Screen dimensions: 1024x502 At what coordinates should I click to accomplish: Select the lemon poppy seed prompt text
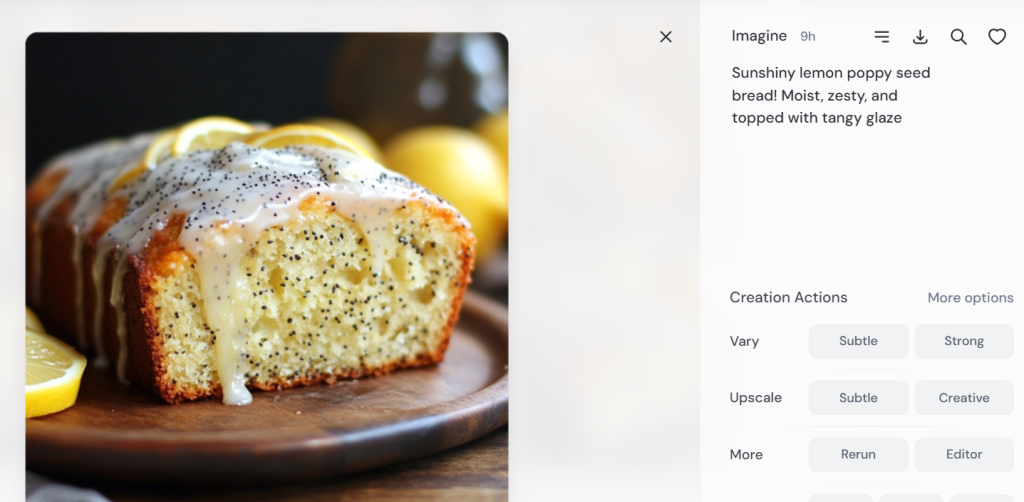point(830,96)
